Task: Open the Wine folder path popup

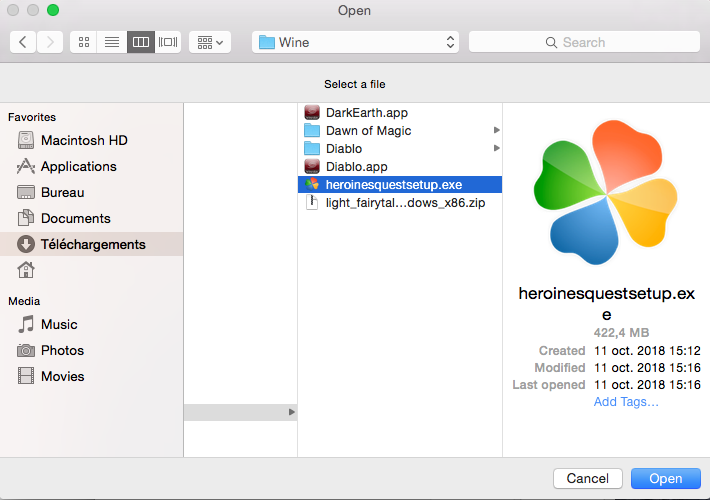Action: click(x=355, y=42)
